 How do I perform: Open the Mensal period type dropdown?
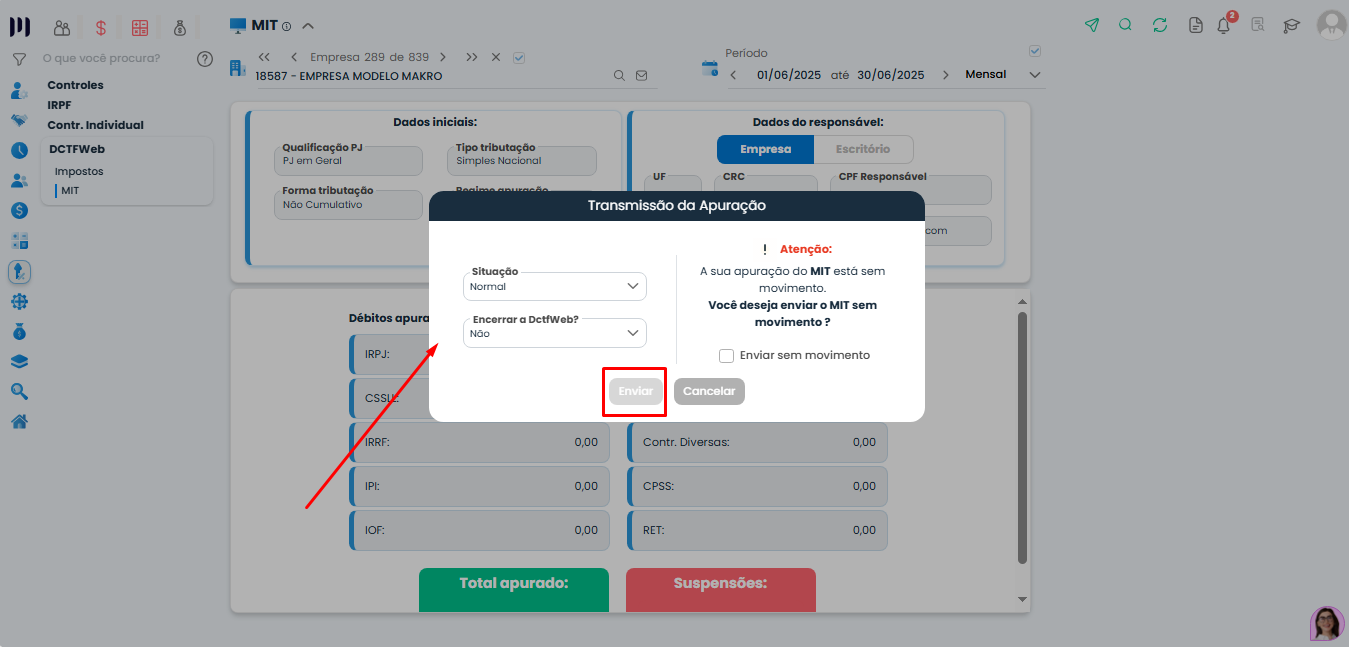click(x=1003, y=75)
